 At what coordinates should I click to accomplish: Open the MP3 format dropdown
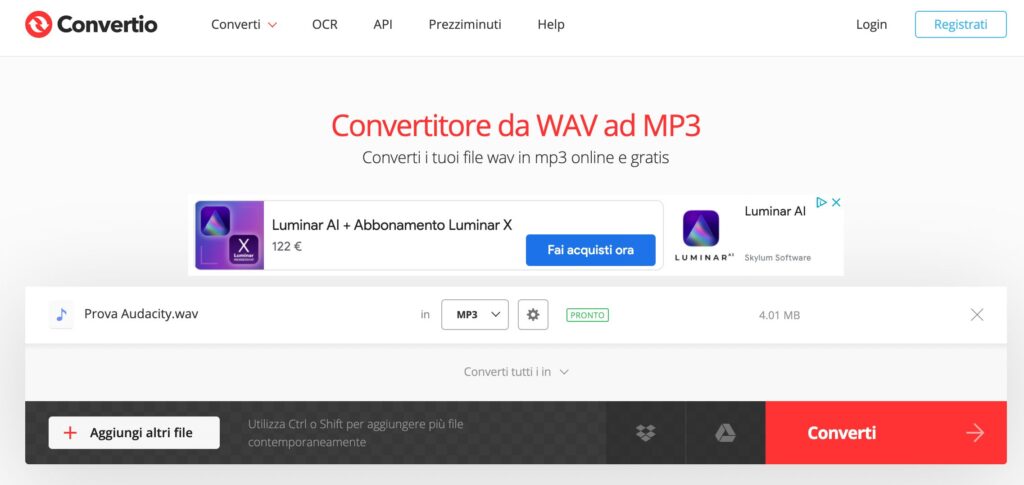(475, 315)
